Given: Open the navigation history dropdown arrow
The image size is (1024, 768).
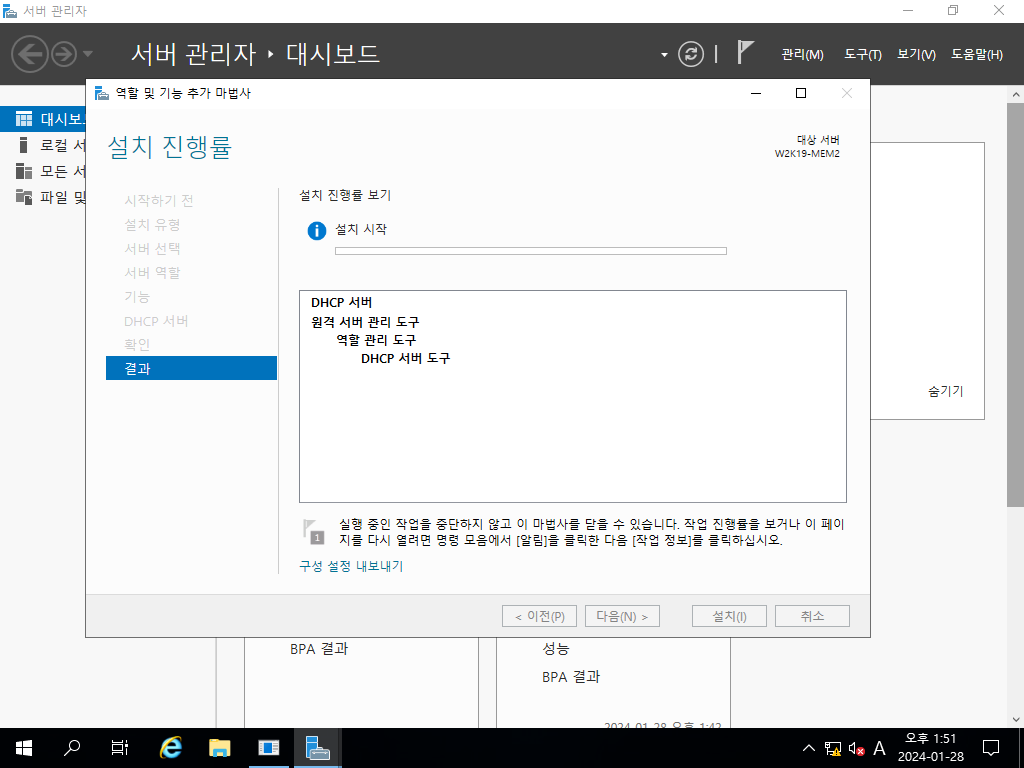Looking at the screenshot, I should (88, 54).
